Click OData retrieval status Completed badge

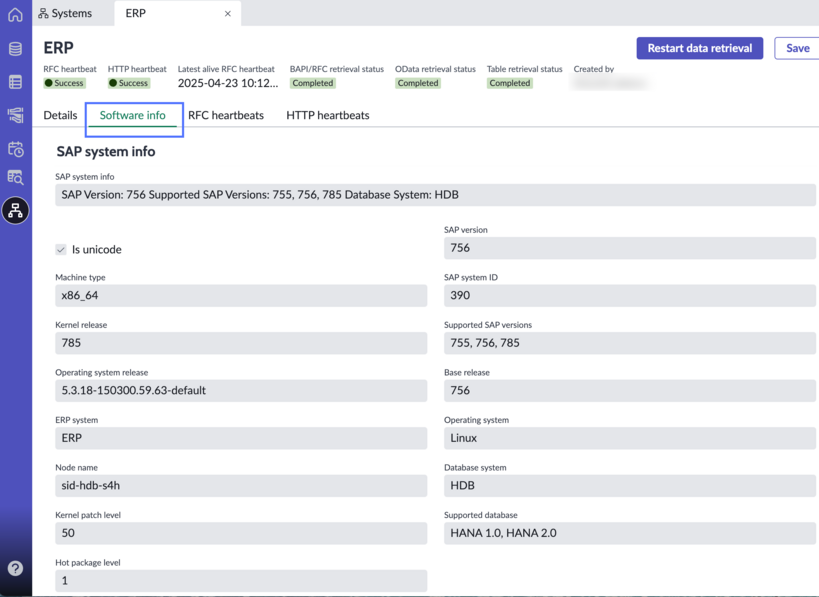coord(418,83)
